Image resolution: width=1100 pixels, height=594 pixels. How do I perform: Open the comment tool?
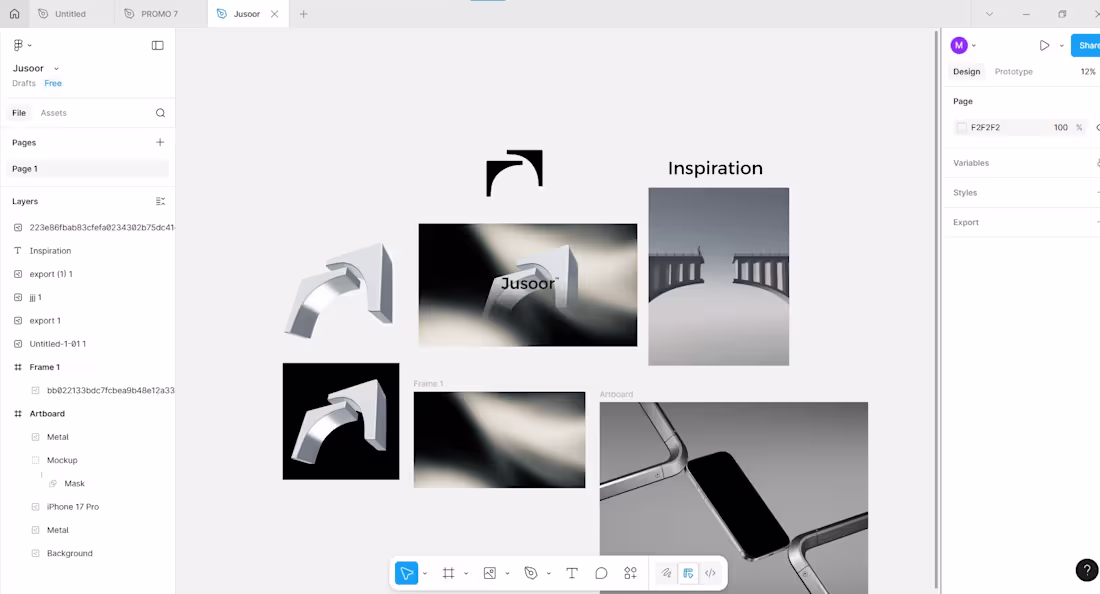tap(601, 572)
